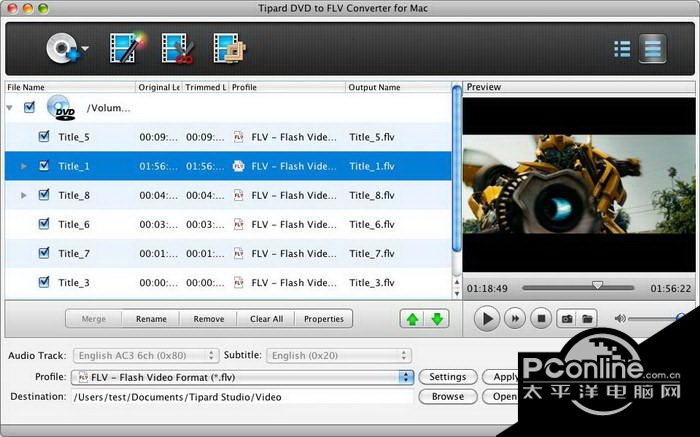The width and height of the screenshot is (700, 437).
Task: Click the Profile column header
Action: click(x=287, y=87)
